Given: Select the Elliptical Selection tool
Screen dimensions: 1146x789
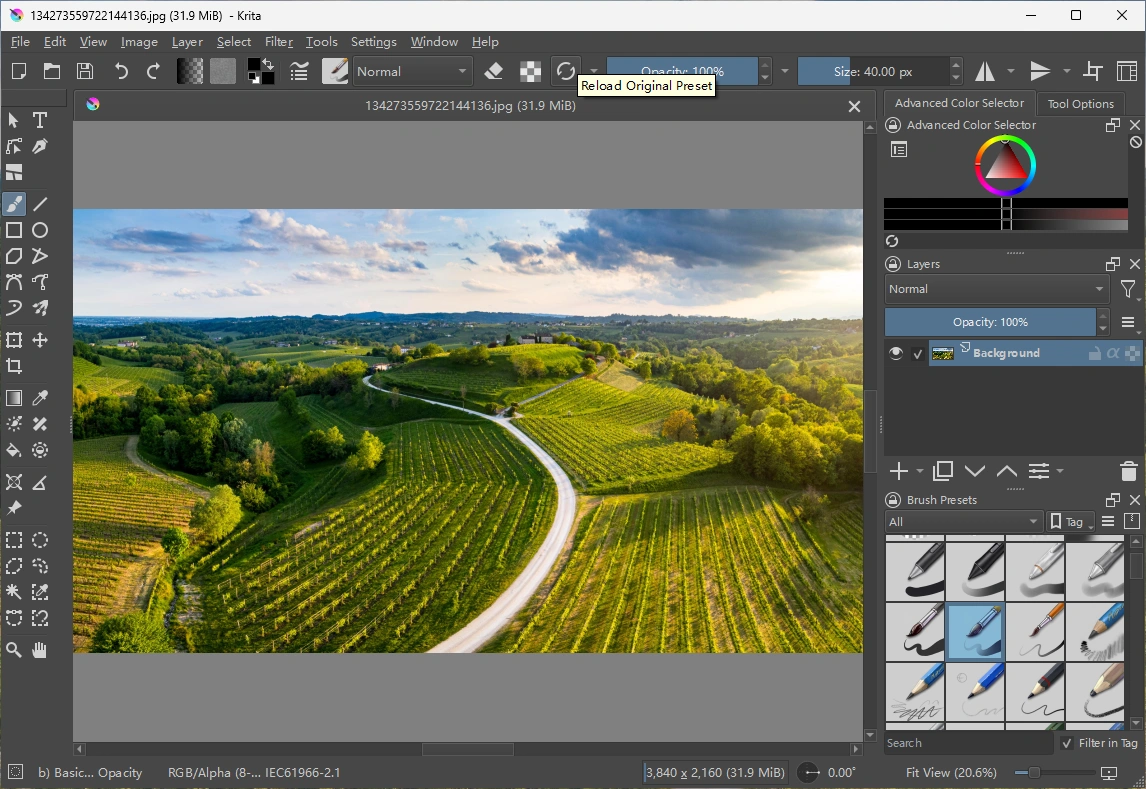Looking at the screenshot, I should tap(40, 540).
